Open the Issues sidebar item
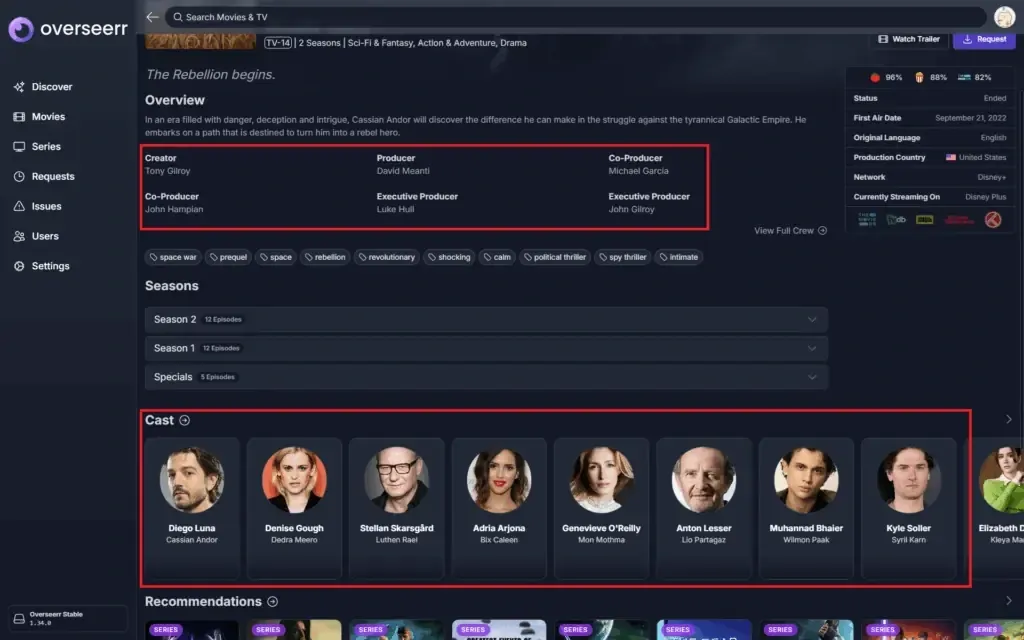The width and height of the screenshot is (1024, 640). 46,207
